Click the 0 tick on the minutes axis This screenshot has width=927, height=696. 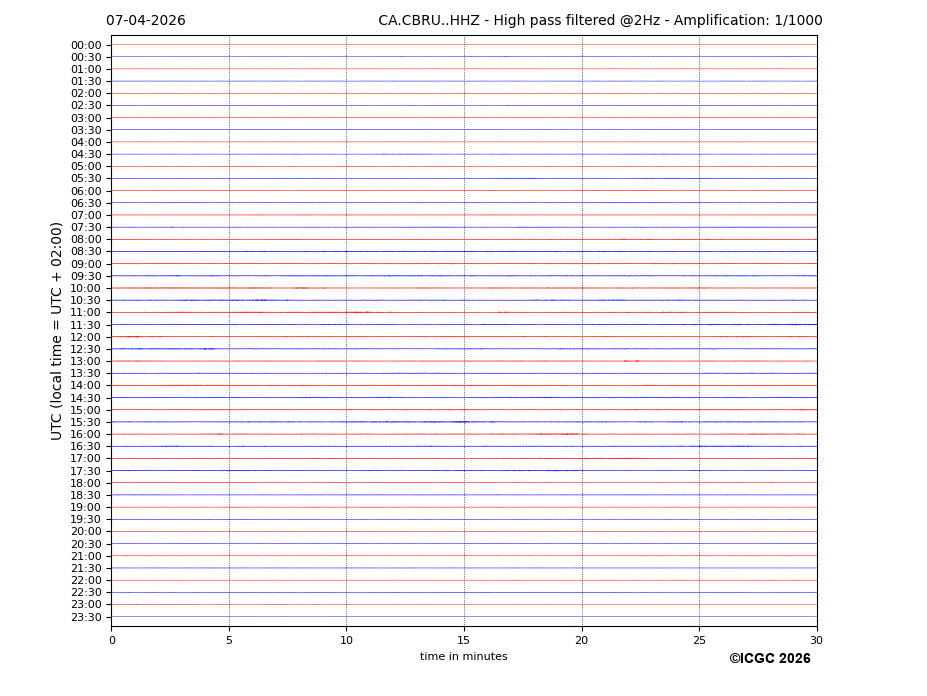pos(112,640)
